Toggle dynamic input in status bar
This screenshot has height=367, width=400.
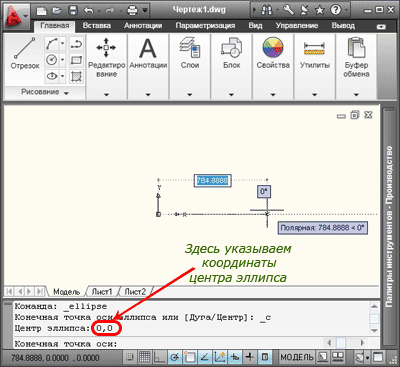pyautogui.click(x=235, y=357)
